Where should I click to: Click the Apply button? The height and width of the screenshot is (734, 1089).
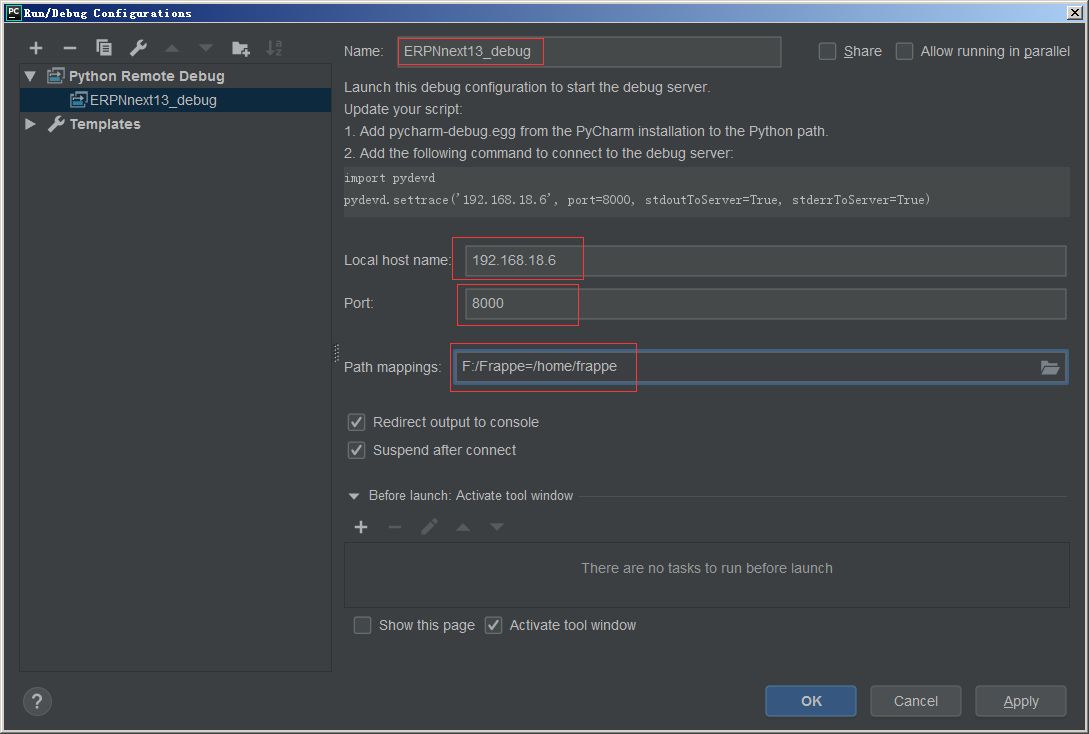pyautogui.click(x=1020, y=701)
